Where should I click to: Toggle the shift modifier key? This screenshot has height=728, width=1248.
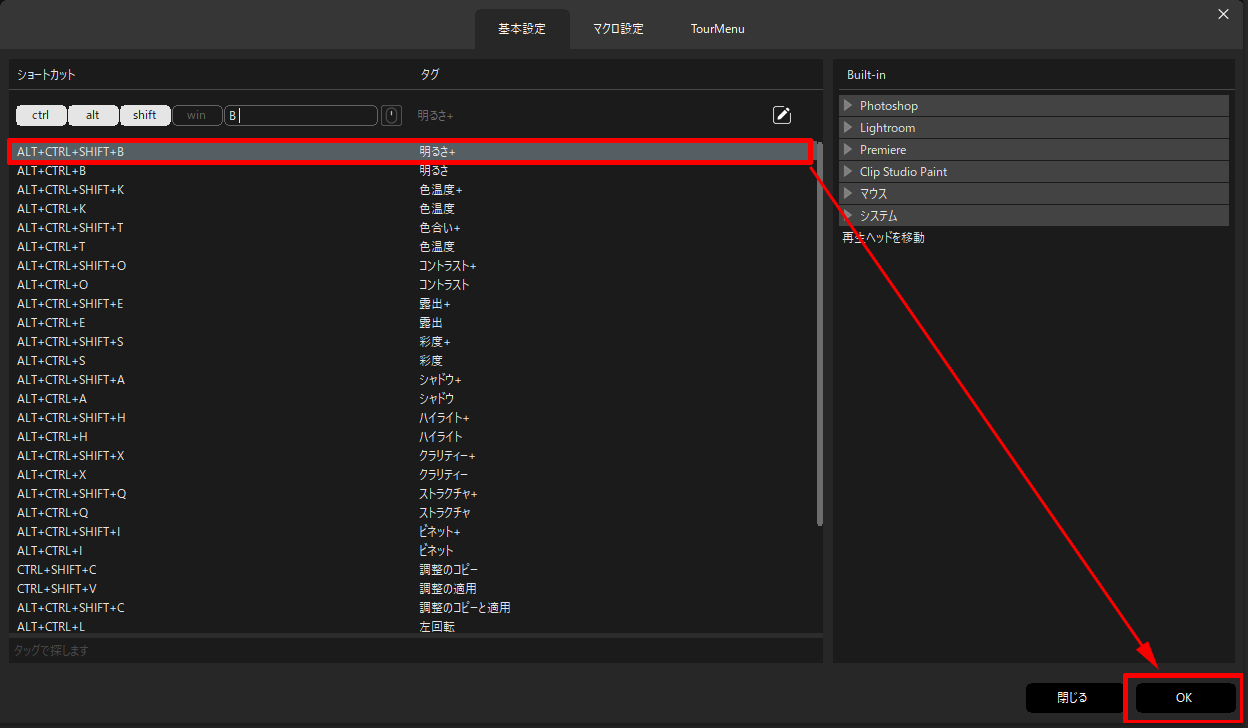pyautogui.click(x=145, y=115)
